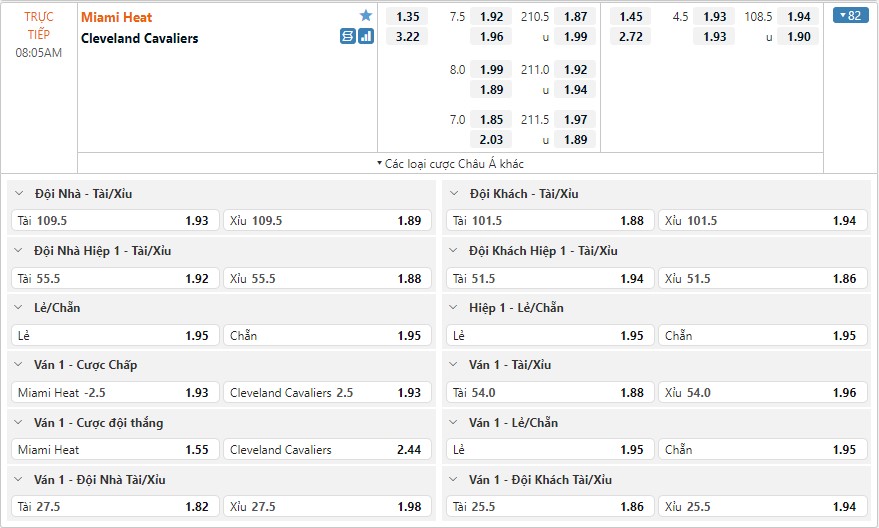Collapse Hiệp 1 - Lẻ/Chẵn section

(454, 308)
